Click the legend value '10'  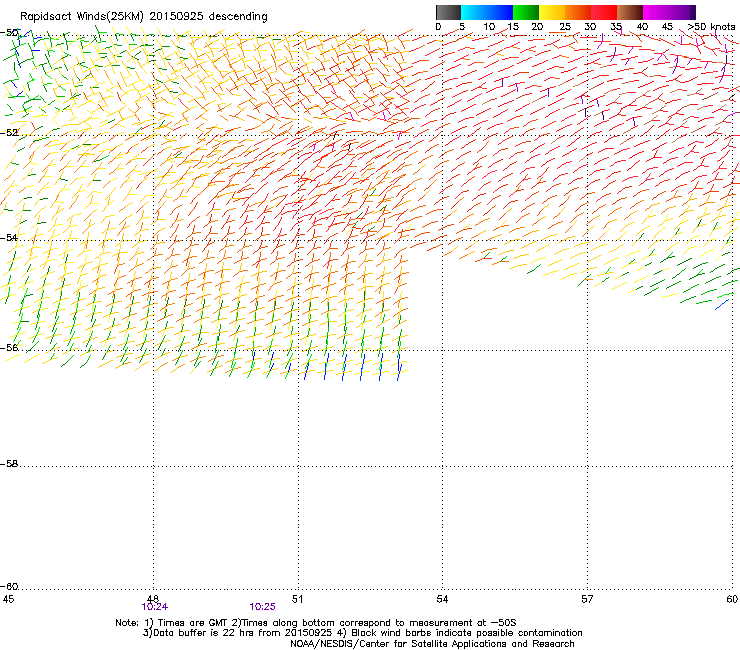[x=489, y=27]
